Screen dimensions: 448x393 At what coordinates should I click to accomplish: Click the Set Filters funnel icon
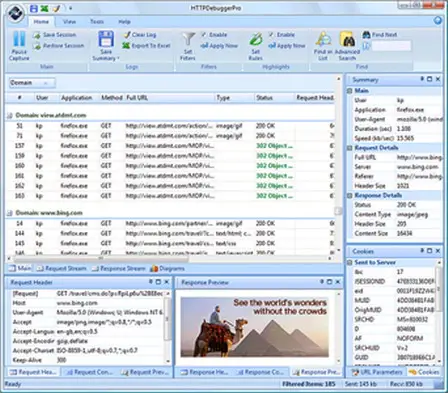(188, 39)
